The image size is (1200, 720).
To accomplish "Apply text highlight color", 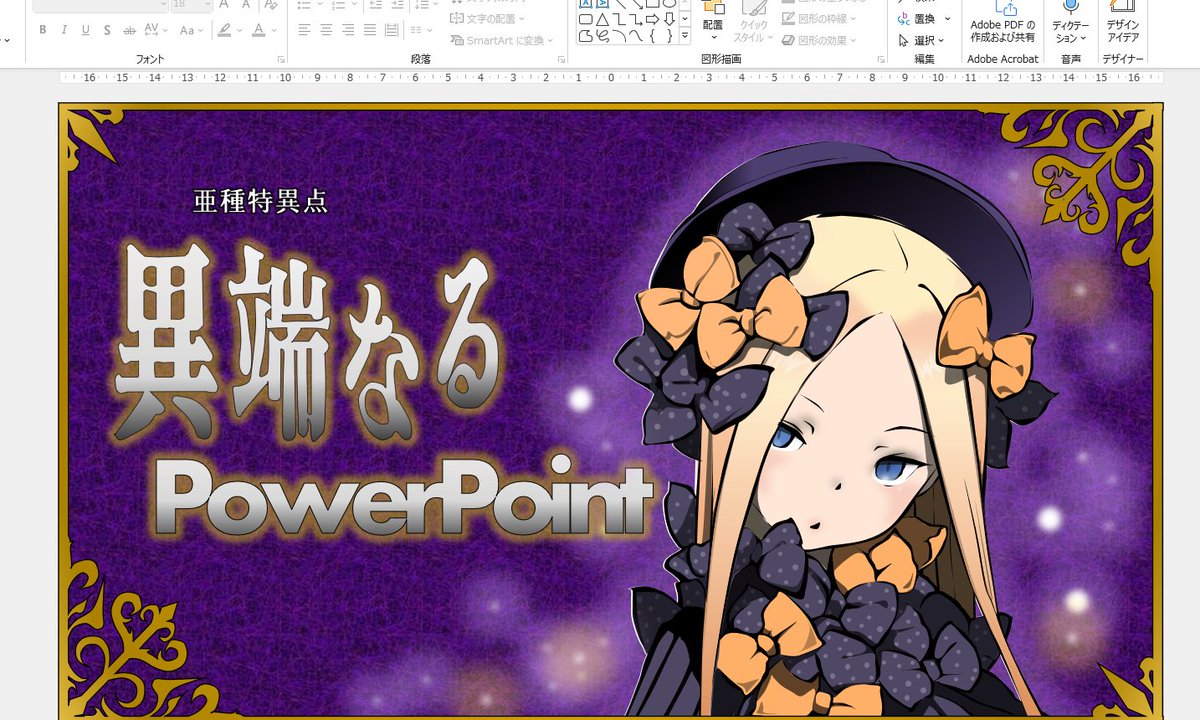I will [x=224, y=30].
